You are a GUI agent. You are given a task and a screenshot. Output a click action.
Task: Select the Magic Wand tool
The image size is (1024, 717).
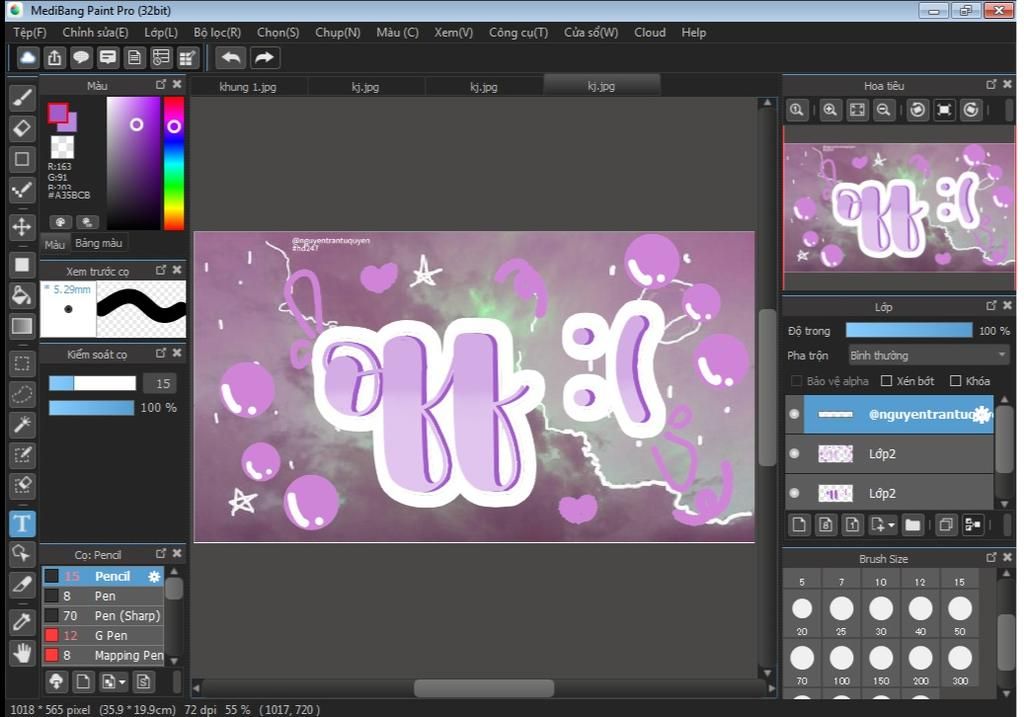[22, 425]
